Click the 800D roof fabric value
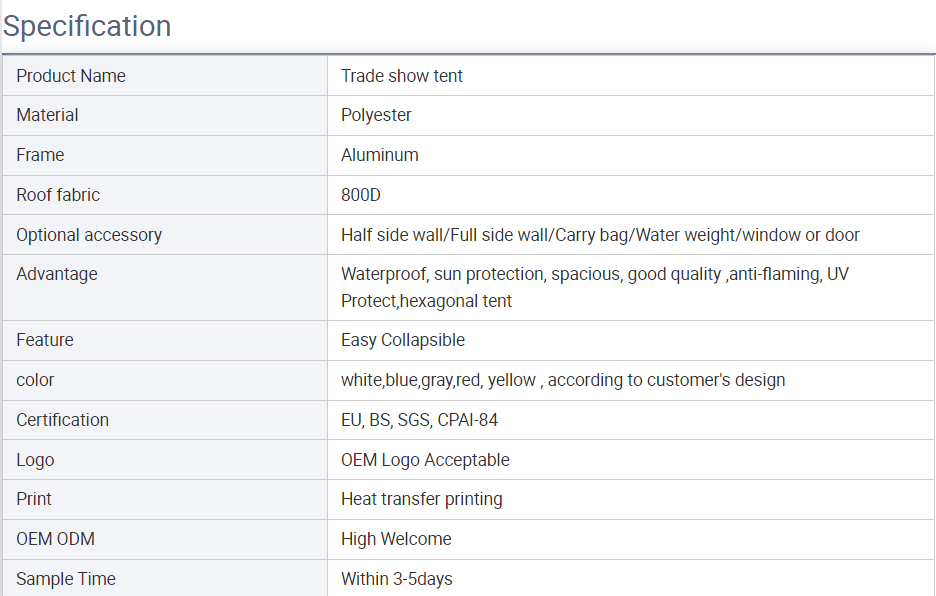Screen dimensions: 936x596 (361, 195)
